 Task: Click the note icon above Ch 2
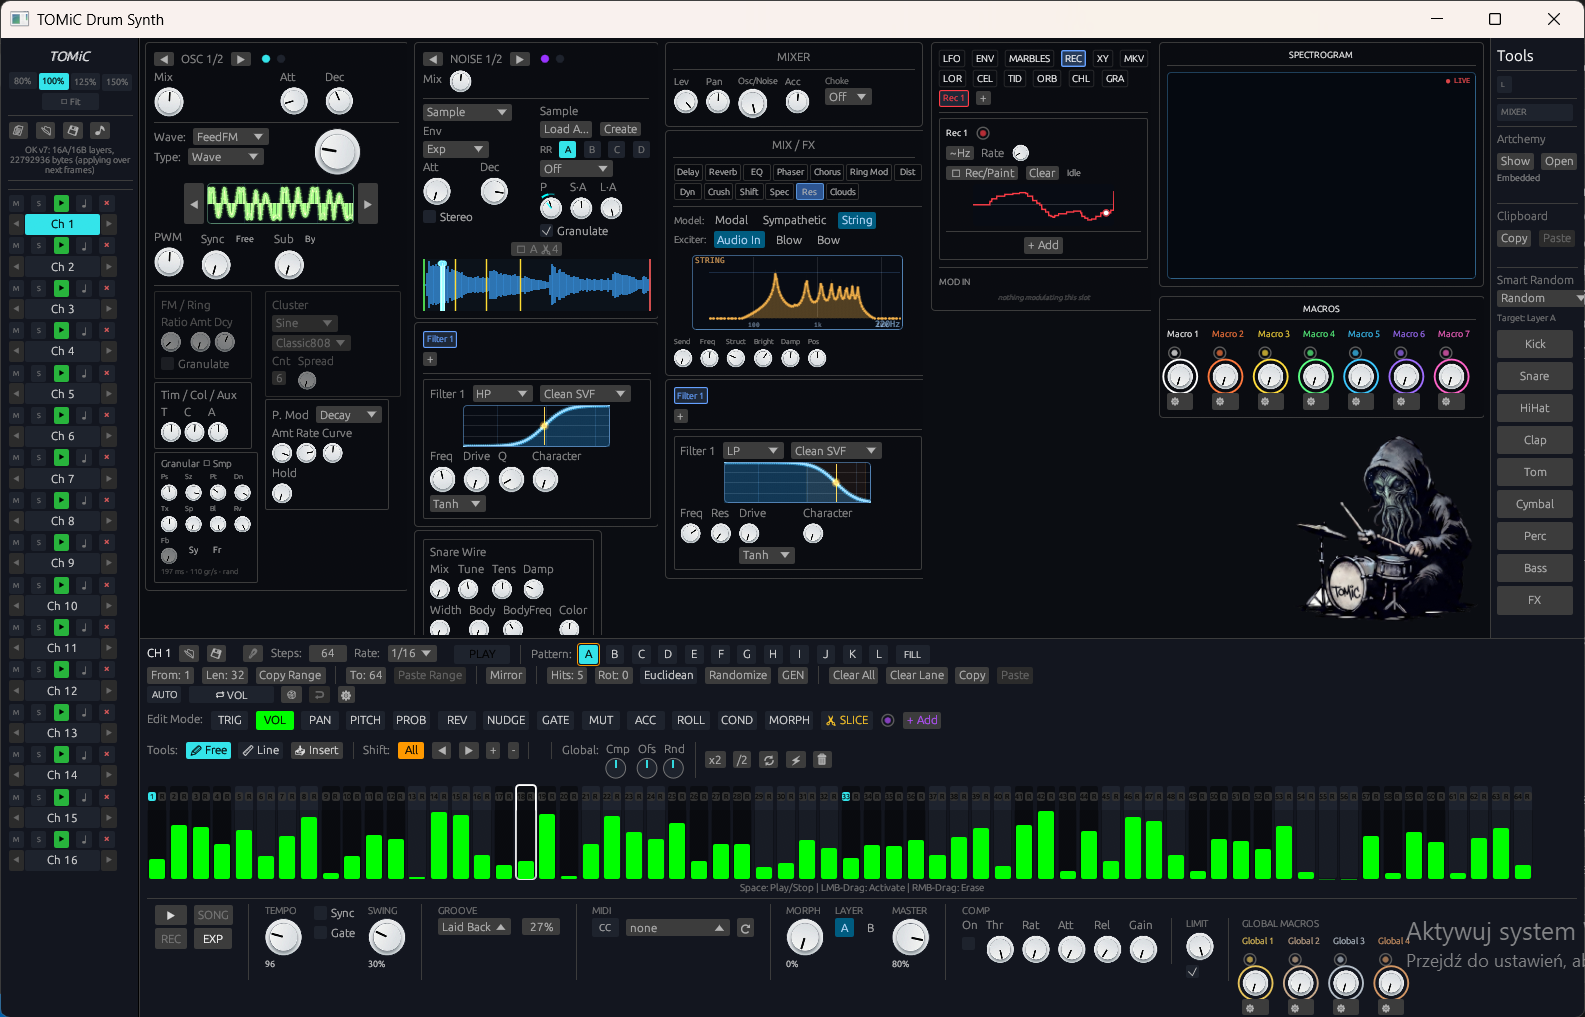(84, 246)
